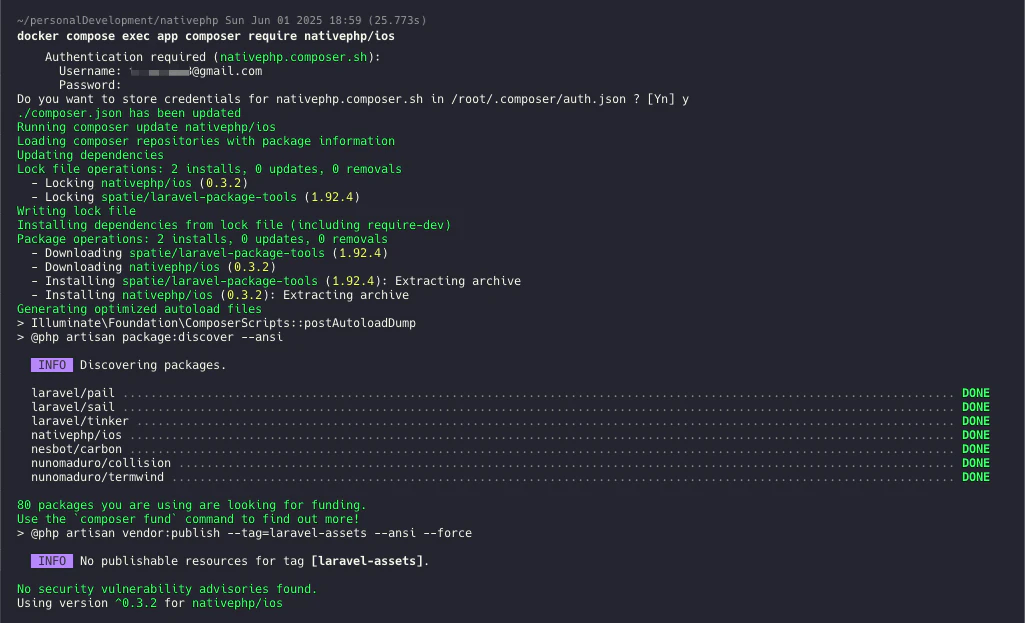1025x623 pixels.
Task: Click DONE status for laravel/pail
Action: pos(975,394)
